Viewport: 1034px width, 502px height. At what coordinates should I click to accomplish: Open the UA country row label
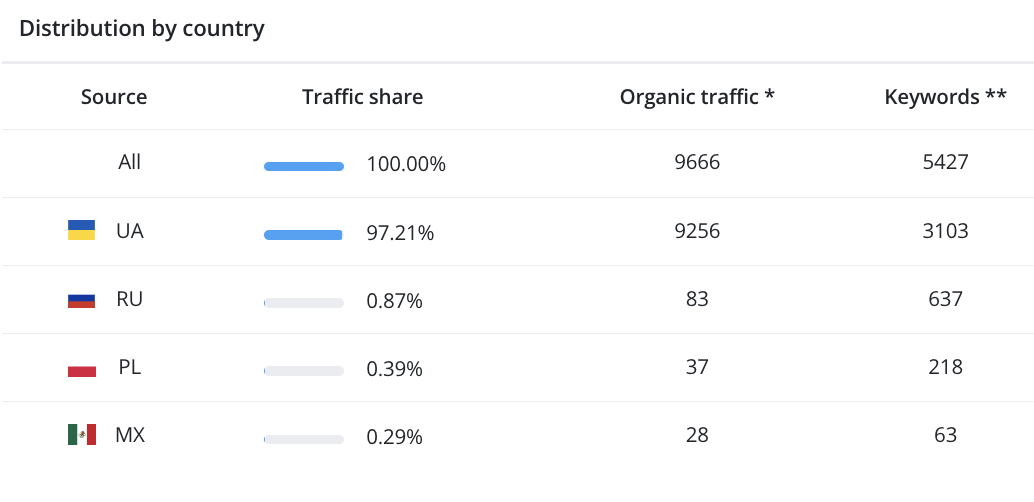[130, 231]
